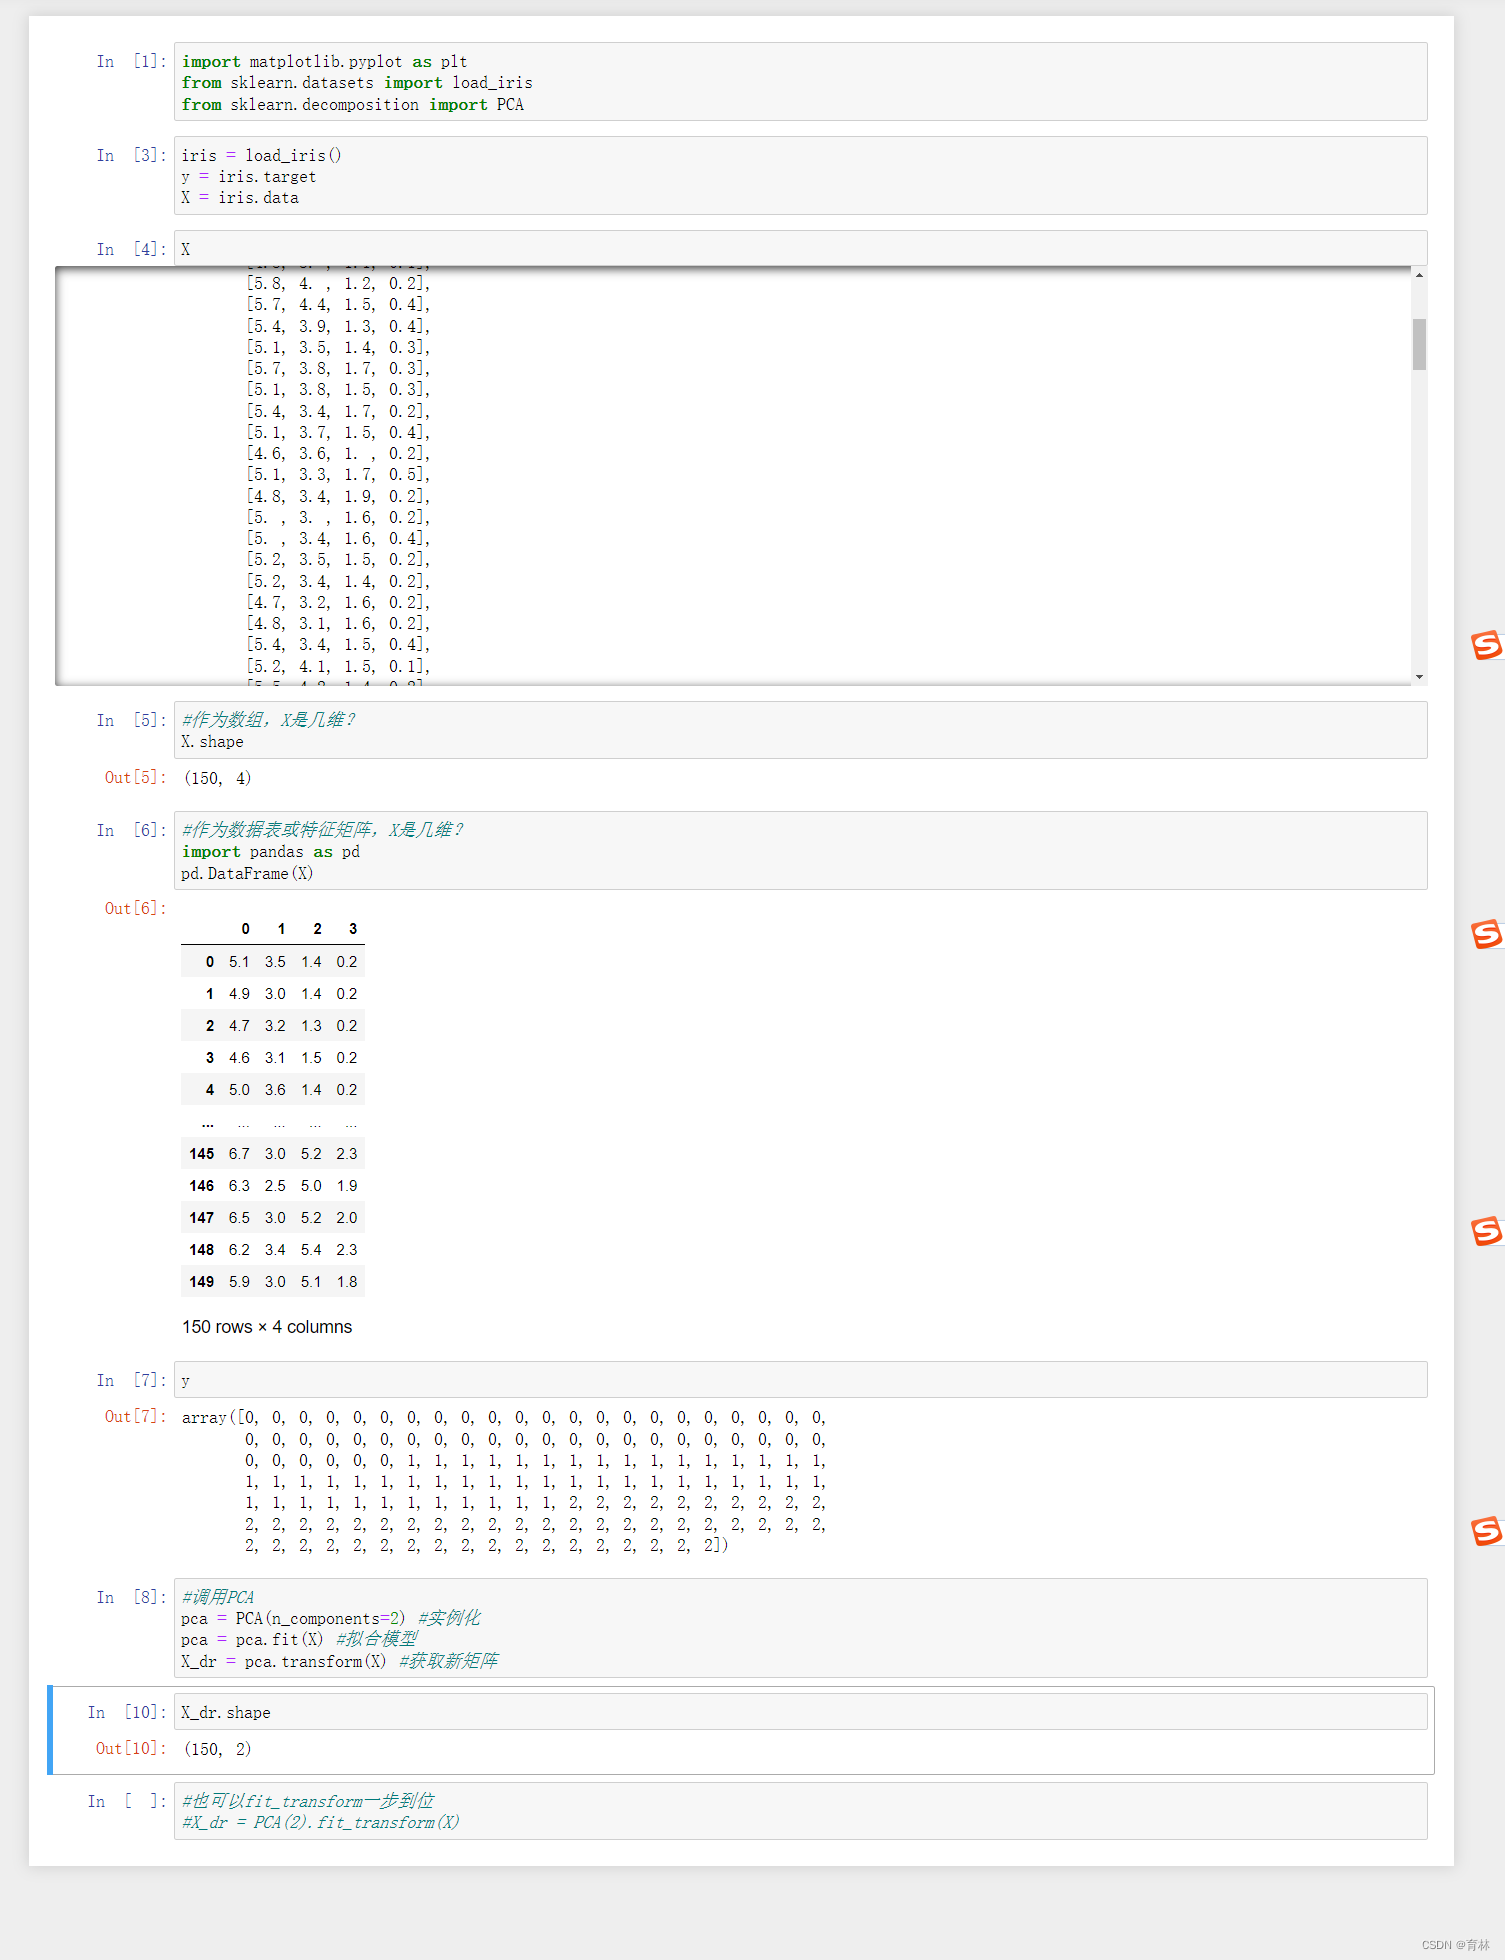Click the scrollbar thumb of the X output area
The width and height of the screenshot is (1505, 1960).
[1419, 344]
